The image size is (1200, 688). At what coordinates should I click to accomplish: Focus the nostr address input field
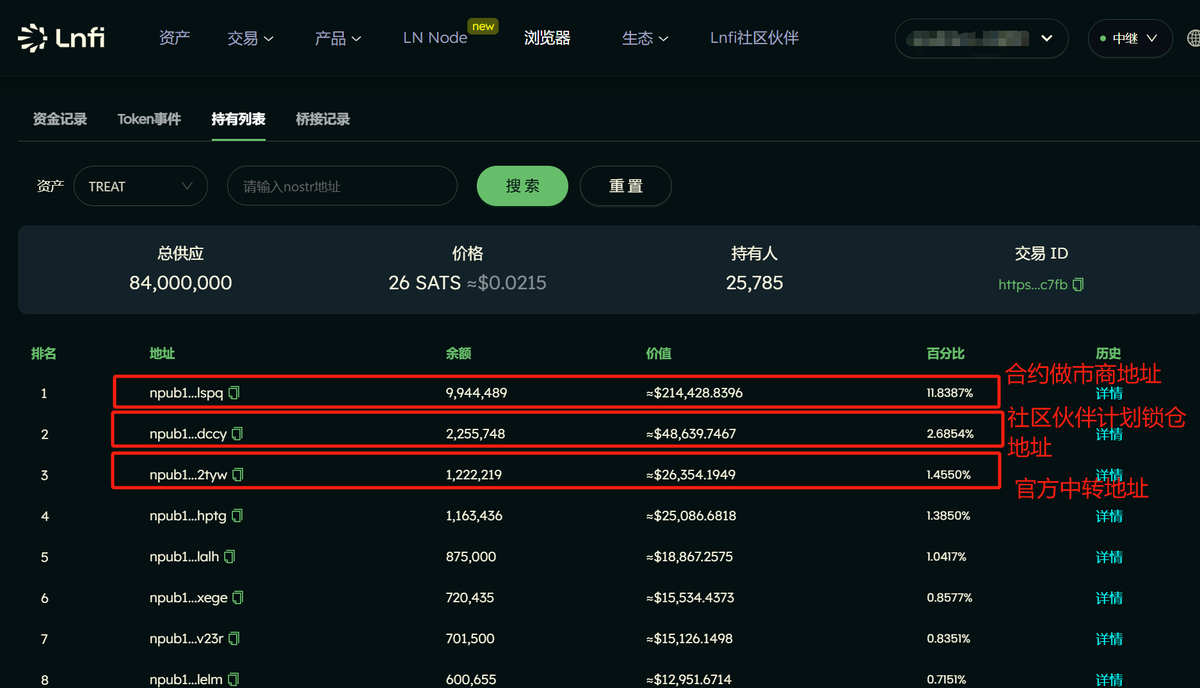342,186
